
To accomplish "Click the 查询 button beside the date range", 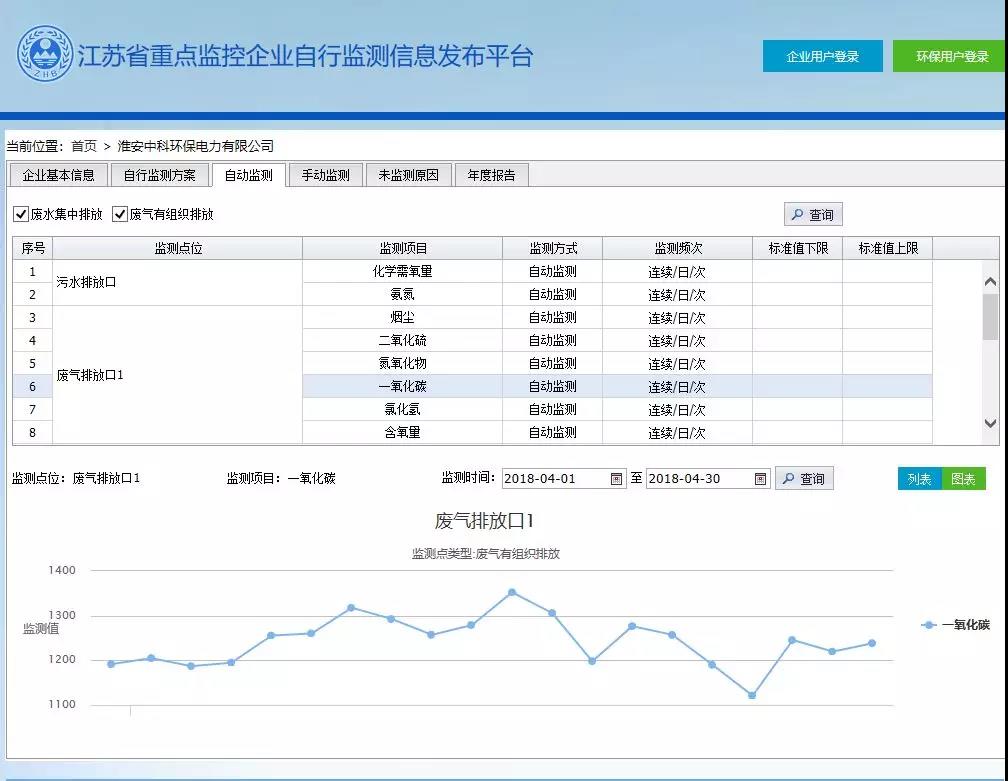I will pyautogui.click(x=804, y=479).
